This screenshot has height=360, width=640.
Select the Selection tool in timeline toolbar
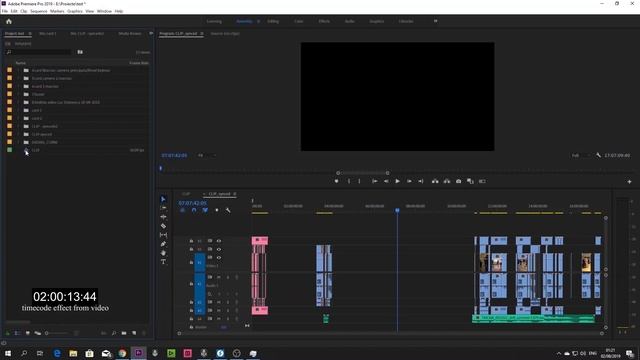(x=163, y=199)
